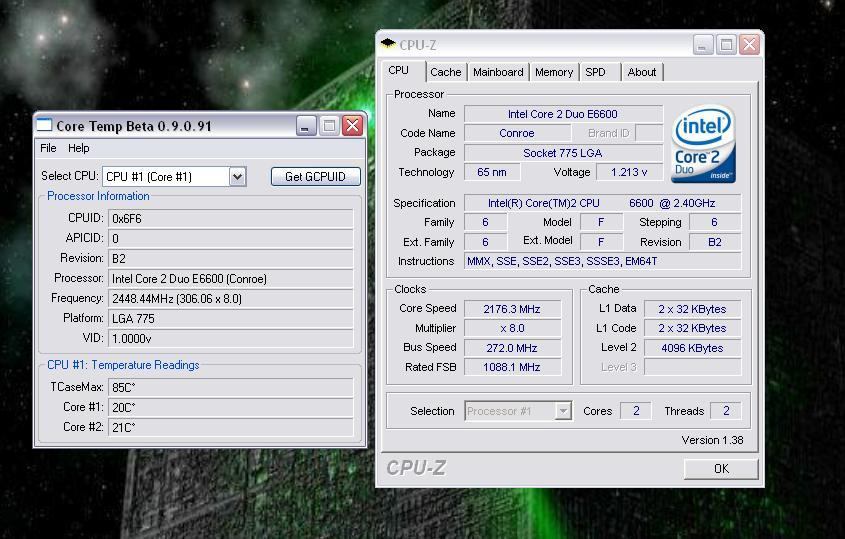Switch to the CPU tab in CPU-Z

pos(399,71)
